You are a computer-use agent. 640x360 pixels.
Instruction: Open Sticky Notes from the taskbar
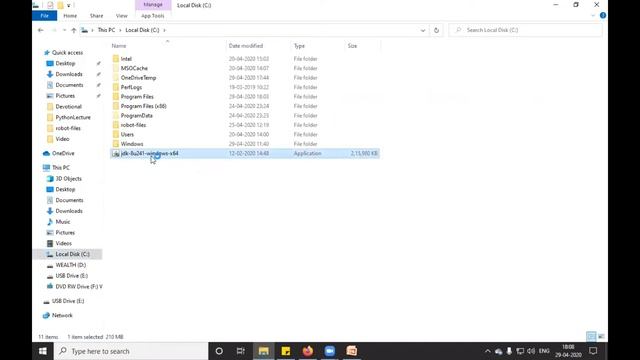click(x=286, y=351)
